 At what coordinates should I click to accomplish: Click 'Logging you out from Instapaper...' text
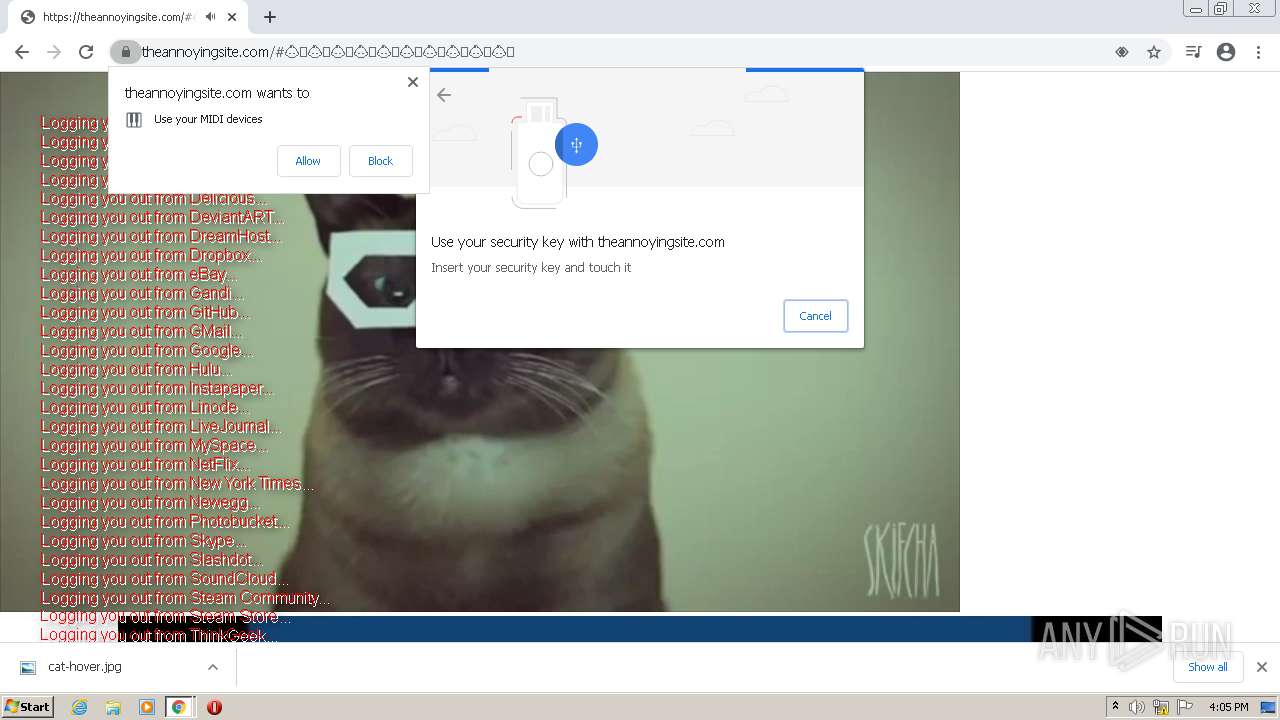(157, 389)
